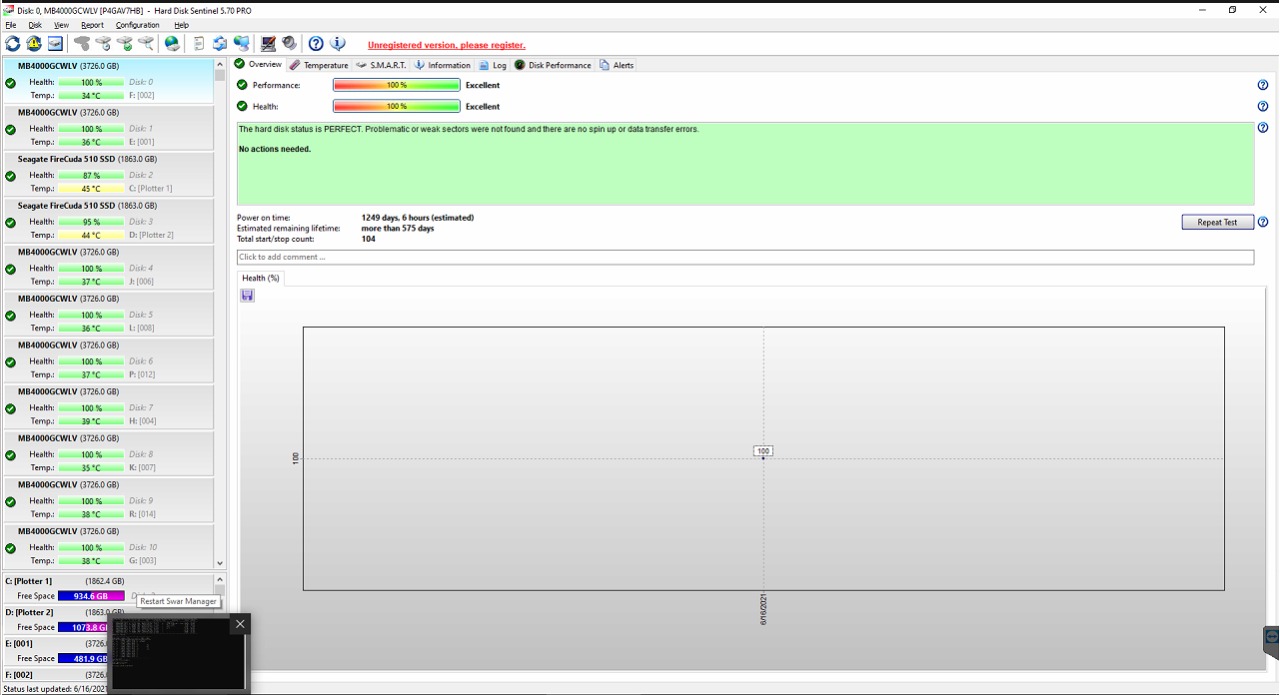Click the yellow warning alert toolbar icon
1280x695 pixels.
(x=34, y=44)
